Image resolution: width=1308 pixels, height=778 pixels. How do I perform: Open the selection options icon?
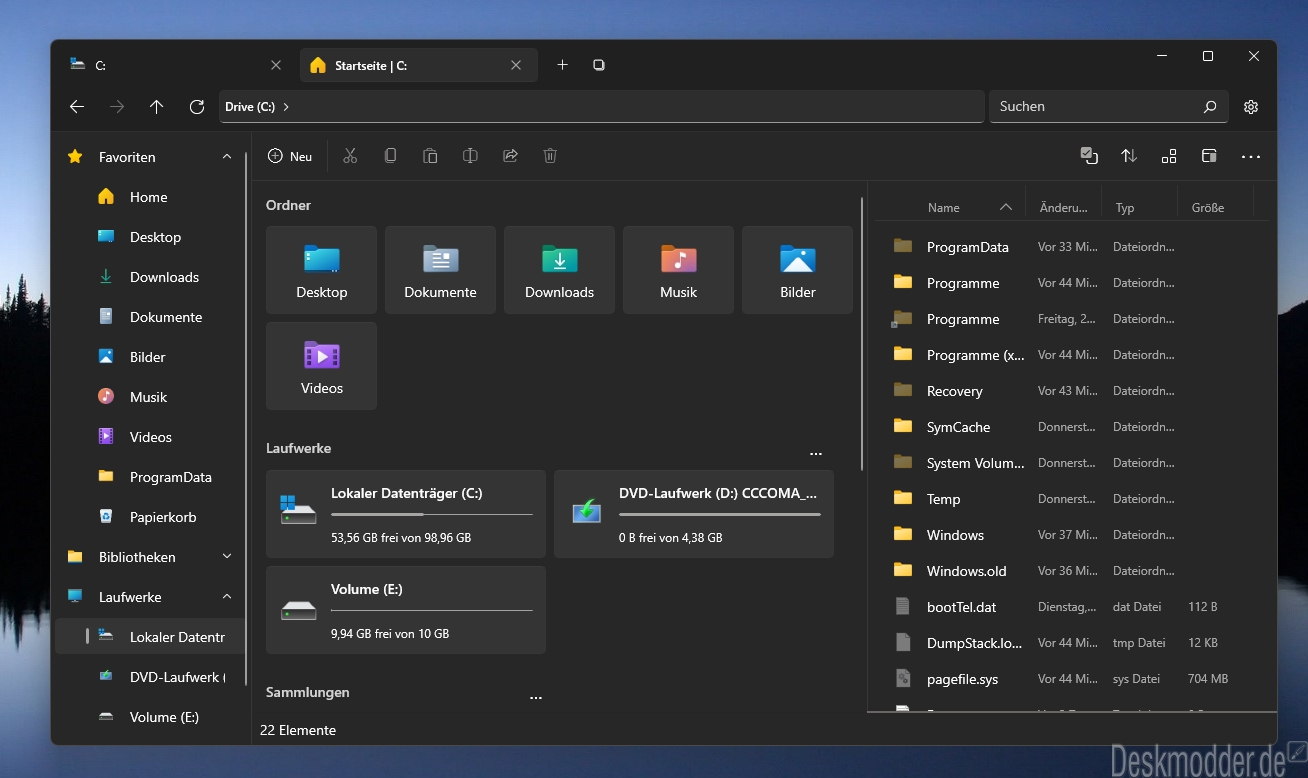(x=1089, y=156)
